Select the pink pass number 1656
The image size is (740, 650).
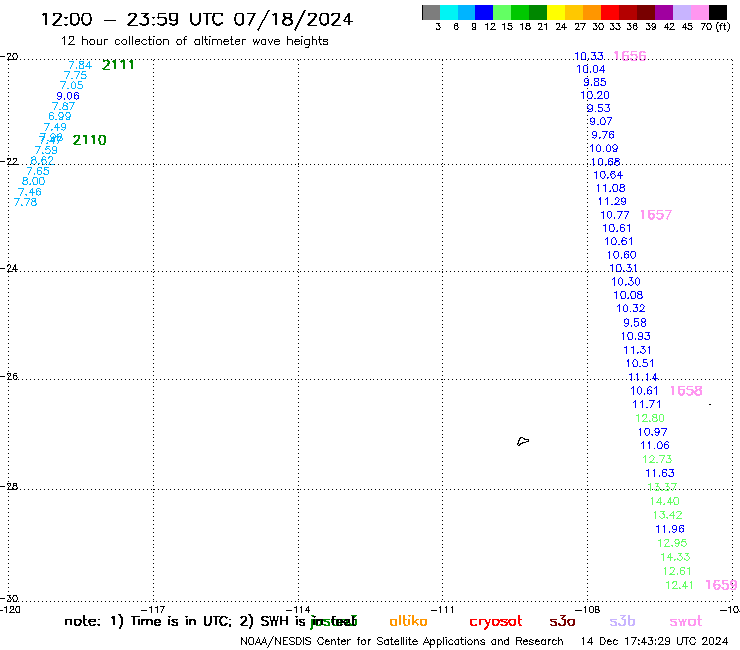point(630,56)
